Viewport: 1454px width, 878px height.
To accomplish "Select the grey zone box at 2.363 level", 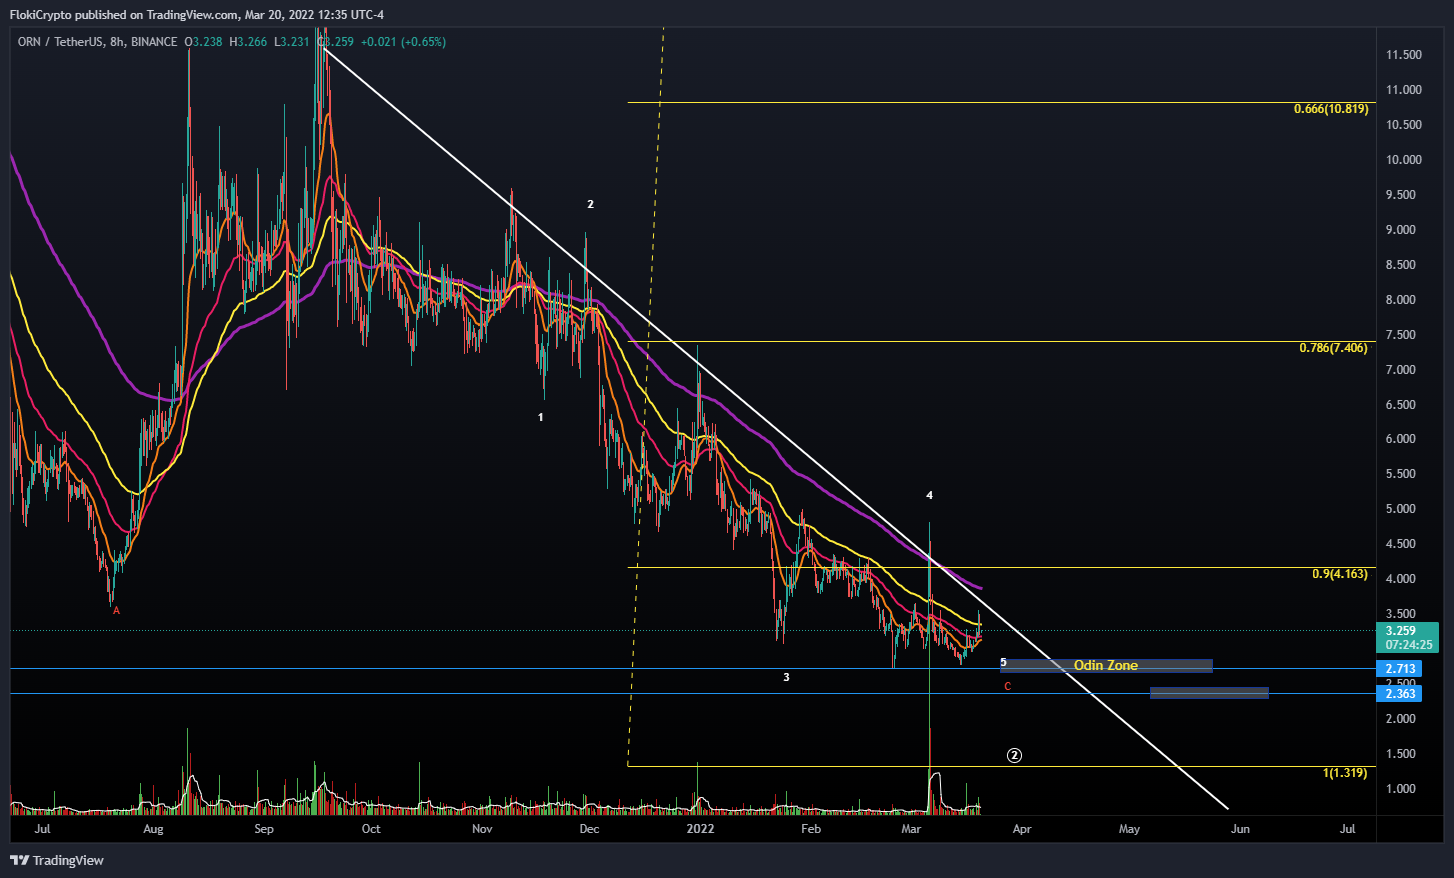I will click(x=1209, y=693).
